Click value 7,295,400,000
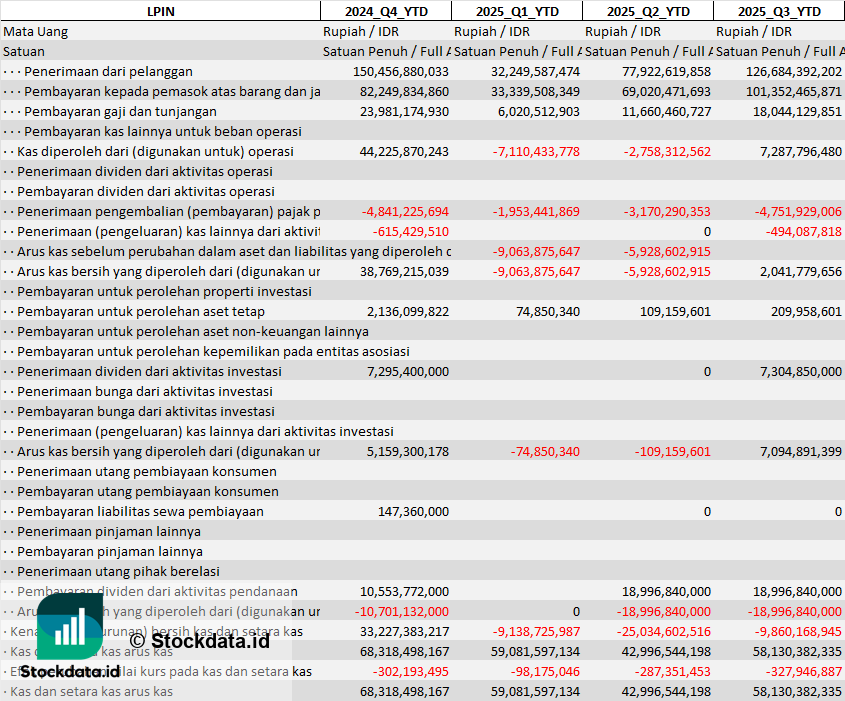This screenshot has width=845, height=701. point(408,371)
